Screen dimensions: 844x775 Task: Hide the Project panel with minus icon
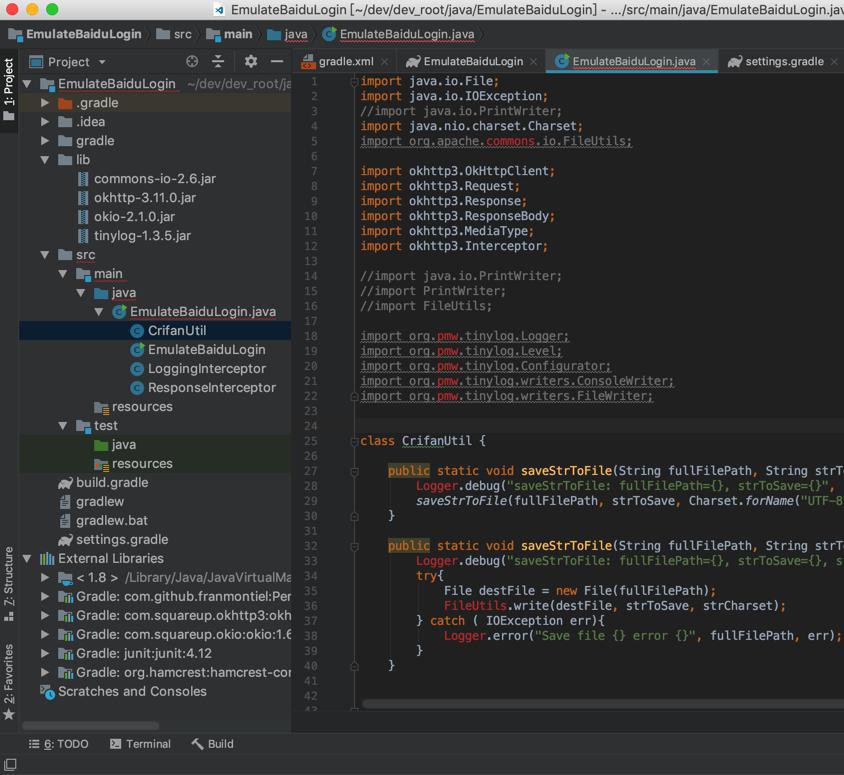(277, 61)
